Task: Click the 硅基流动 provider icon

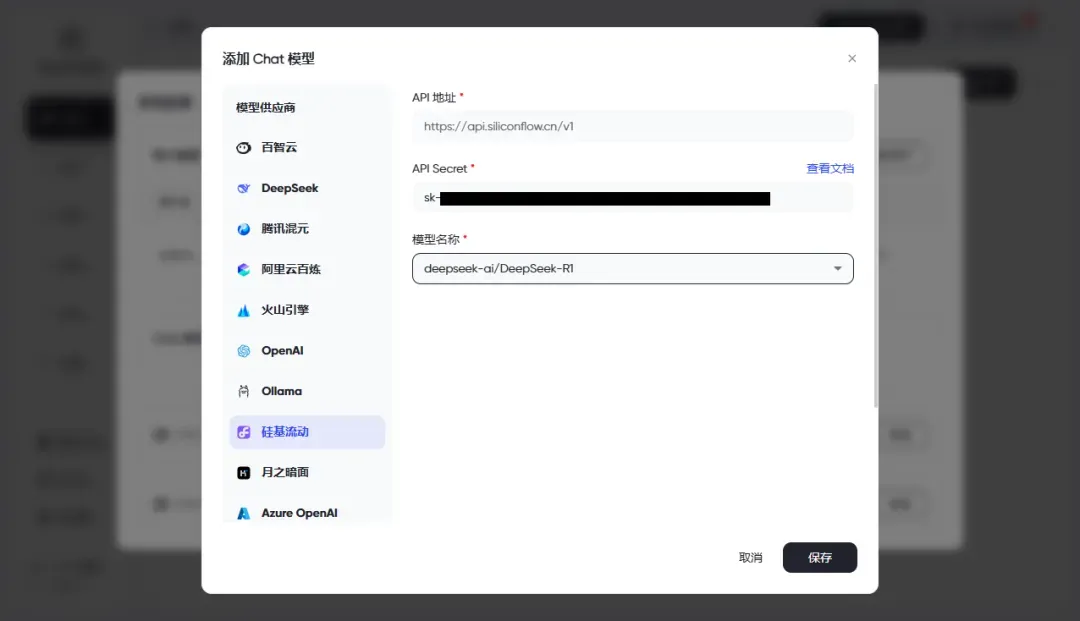Action: (243, 432)
